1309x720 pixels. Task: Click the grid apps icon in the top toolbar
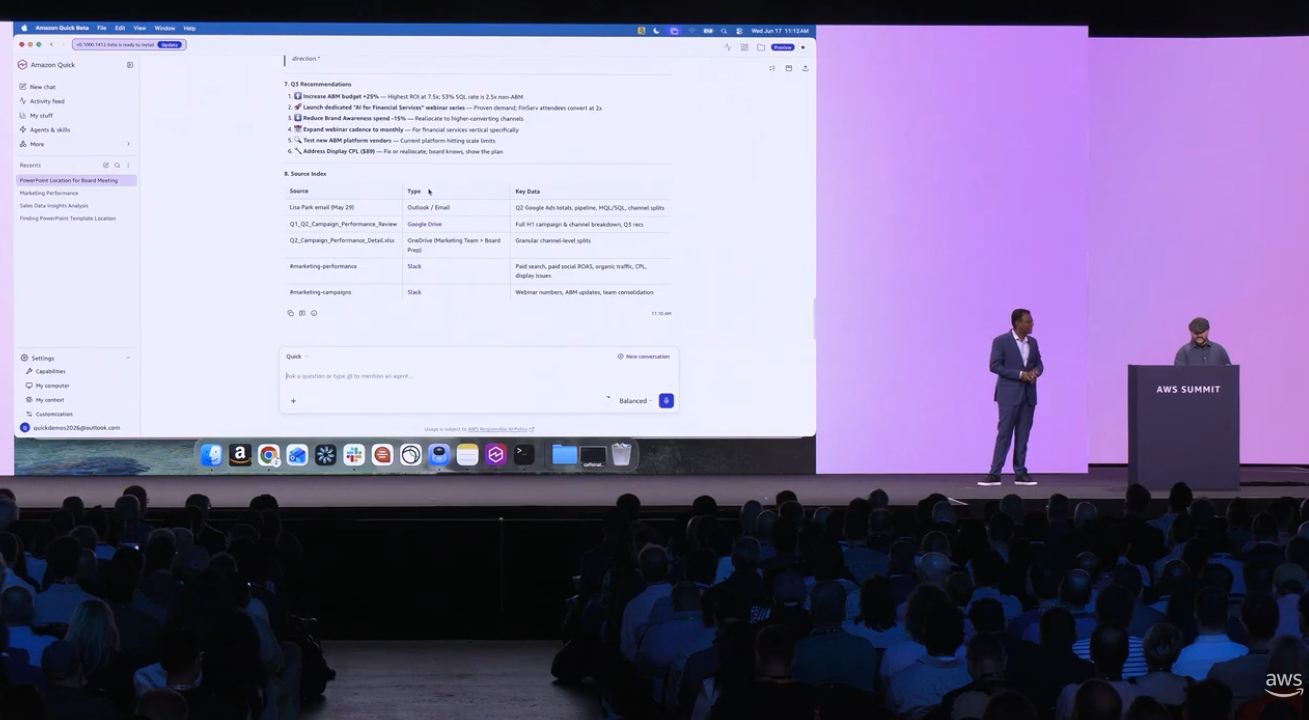[x=744, y=47]
